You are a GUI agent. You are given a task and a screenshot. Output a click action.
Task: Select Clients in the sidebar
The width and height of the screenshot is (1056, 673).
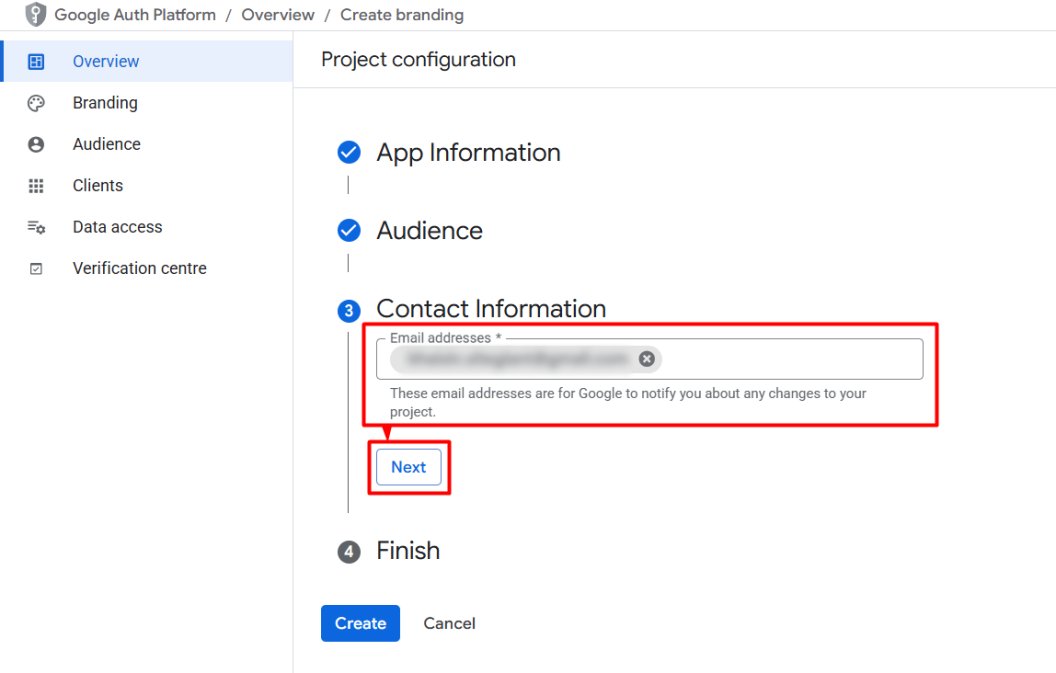pos(148,186)
